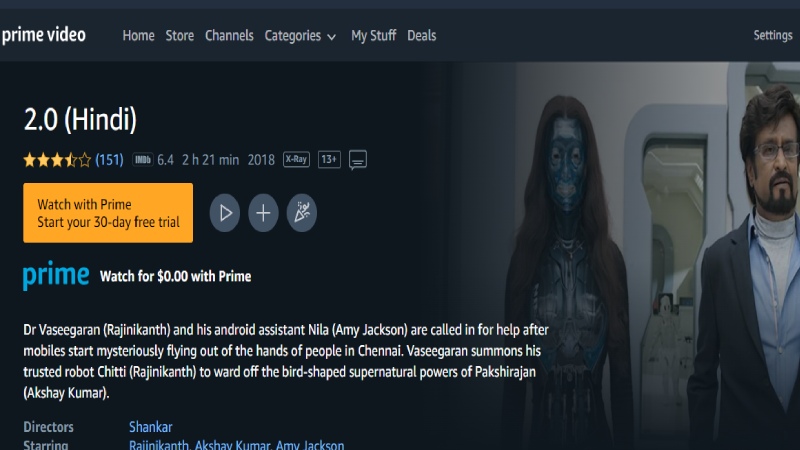800x450 pixels.
Task: Play the movie trailer with play icon
Action: point(224,213)
